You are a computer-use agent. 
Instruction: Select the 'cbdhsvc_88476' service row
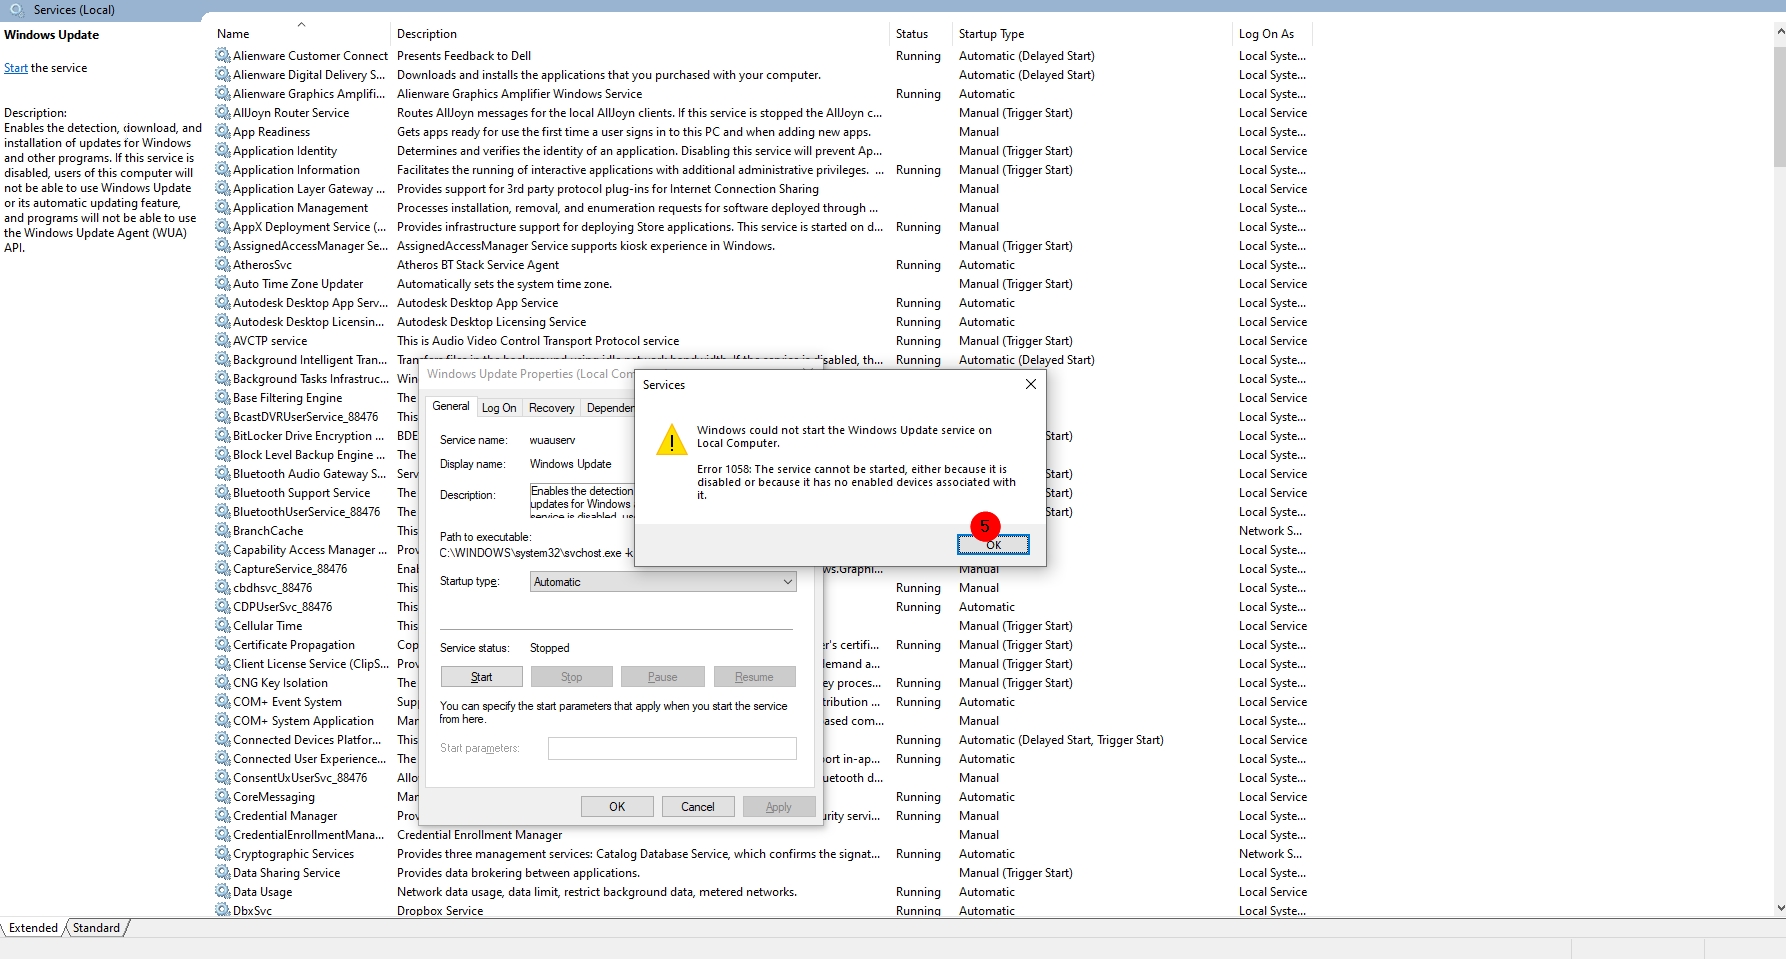pos(762,588)
